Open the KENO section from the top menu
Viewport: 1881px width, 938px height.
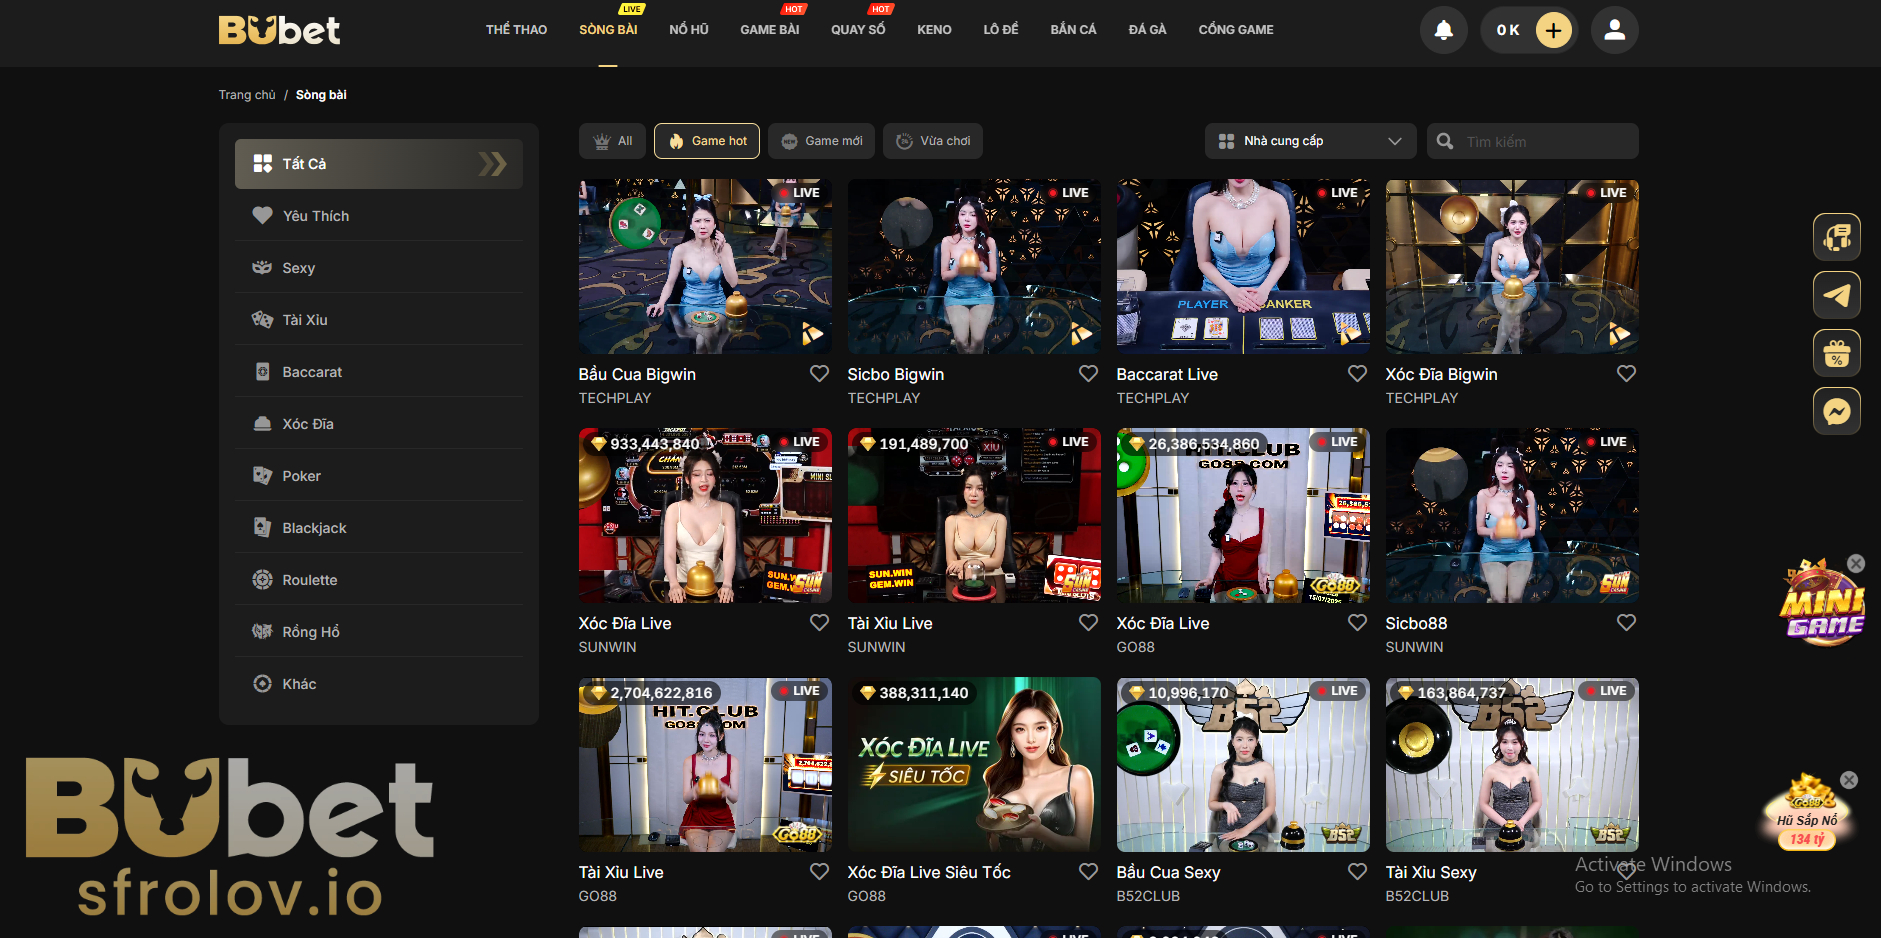pyautogui.click(x=933, y=29)
